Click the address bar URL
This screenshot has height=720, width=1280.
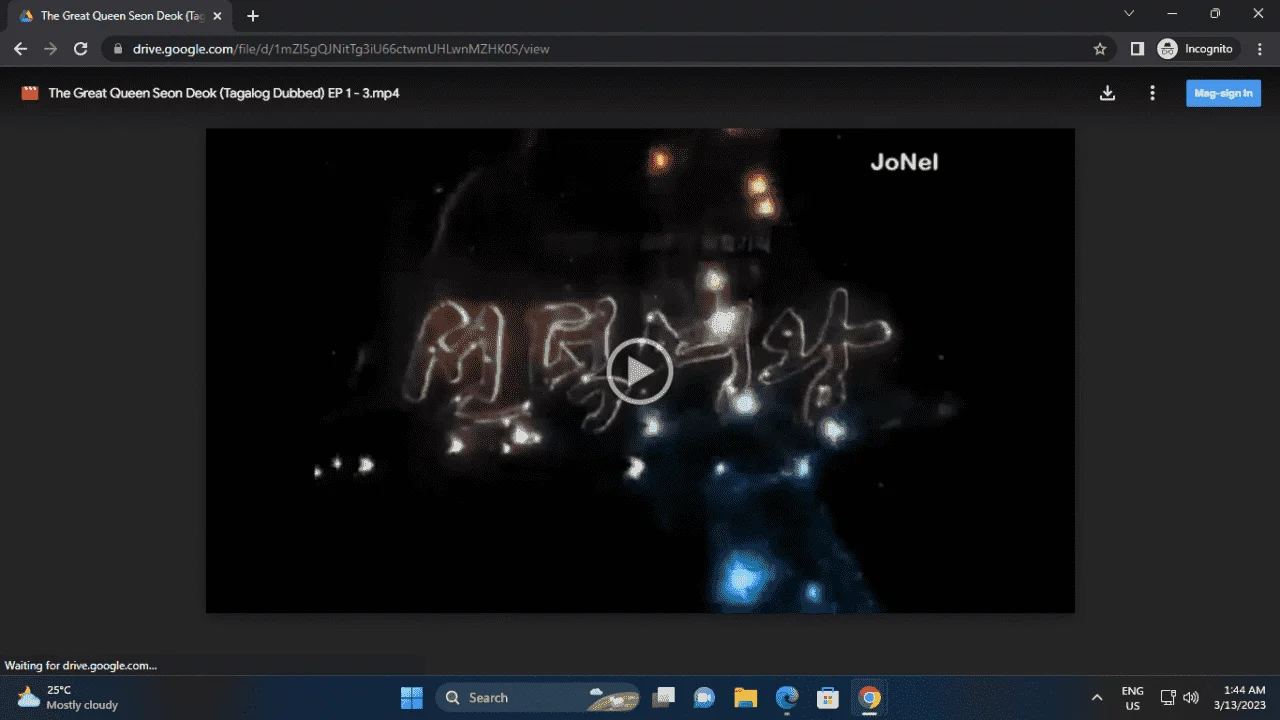[x=341, y=48]
